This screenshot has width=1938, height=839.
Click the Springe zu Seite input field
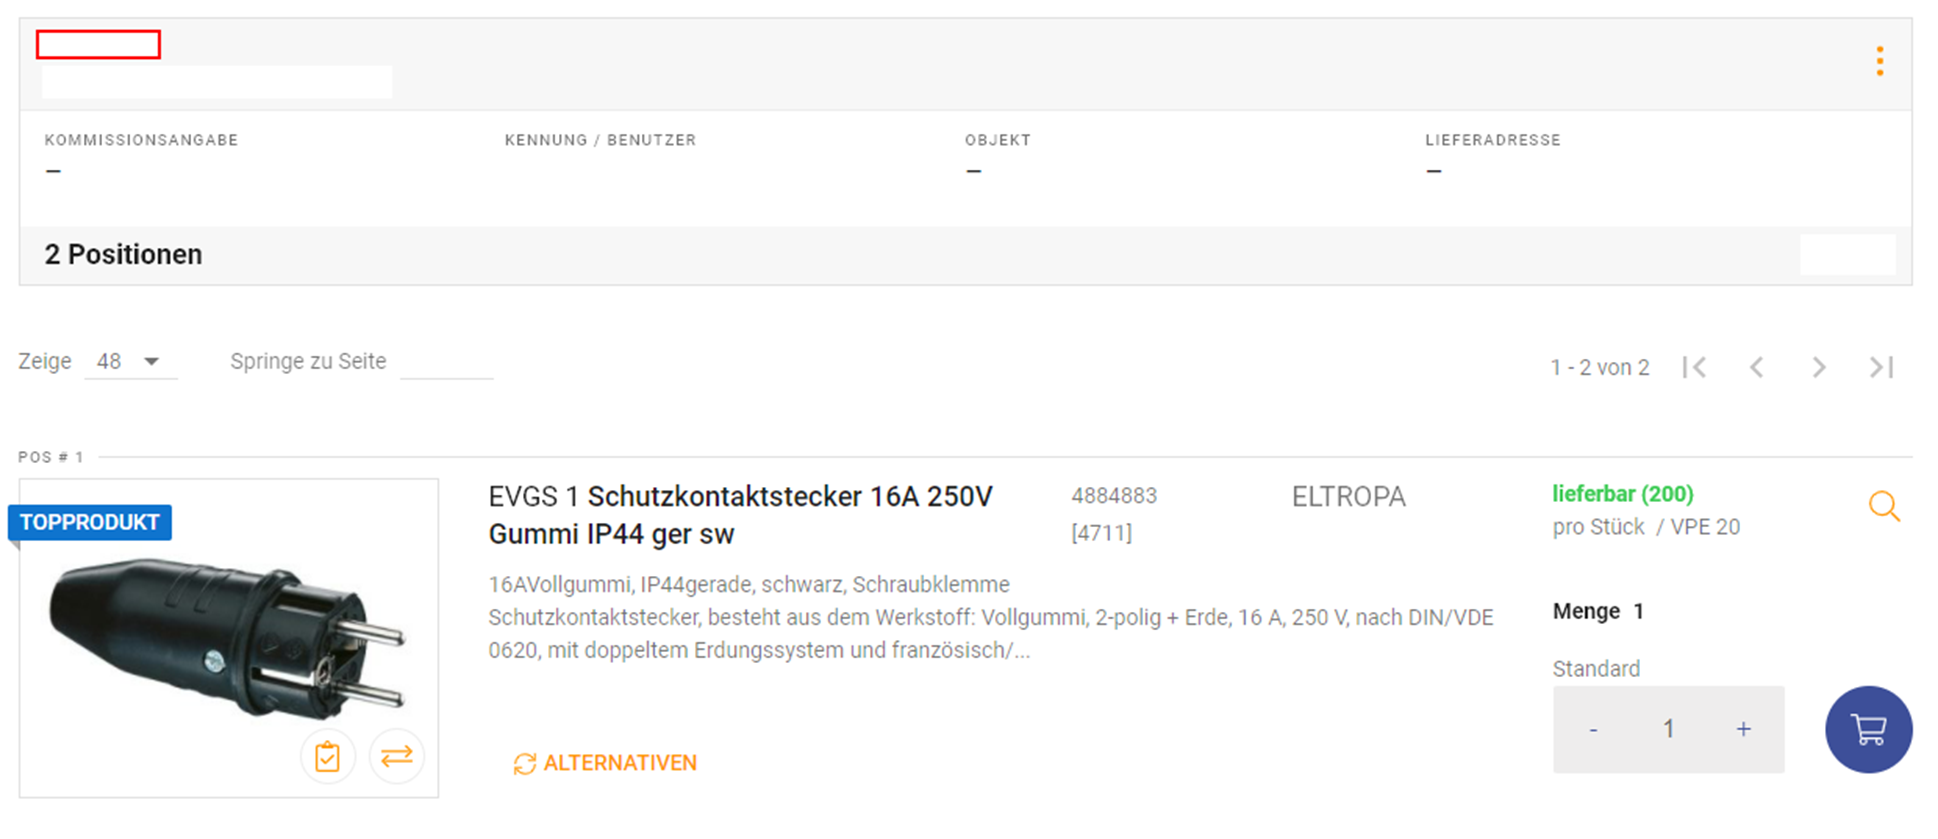point(446,362)
